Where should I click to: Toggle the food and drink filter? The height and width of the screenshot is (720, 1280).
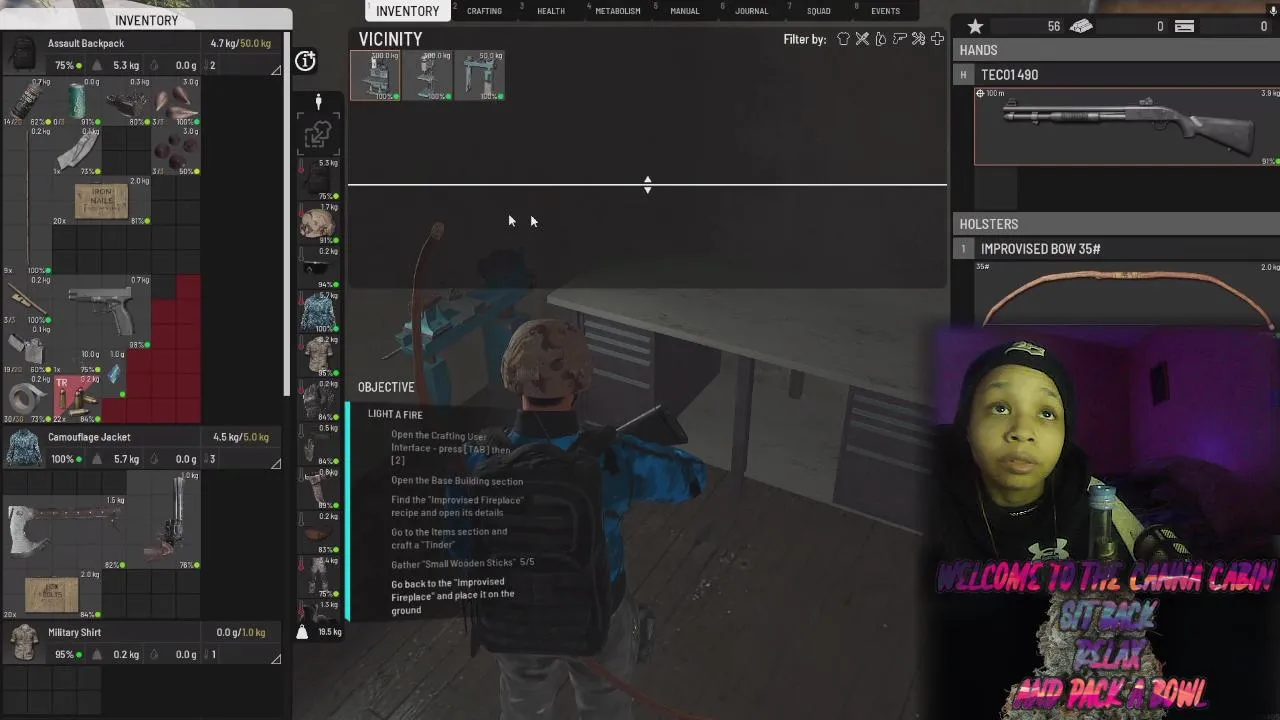click(x=880, y=39)
